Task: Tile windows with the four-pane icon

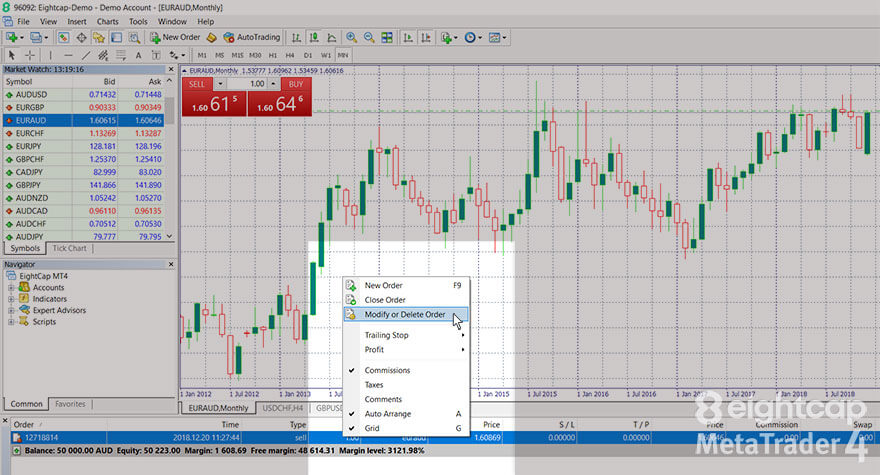Action: 387,38
